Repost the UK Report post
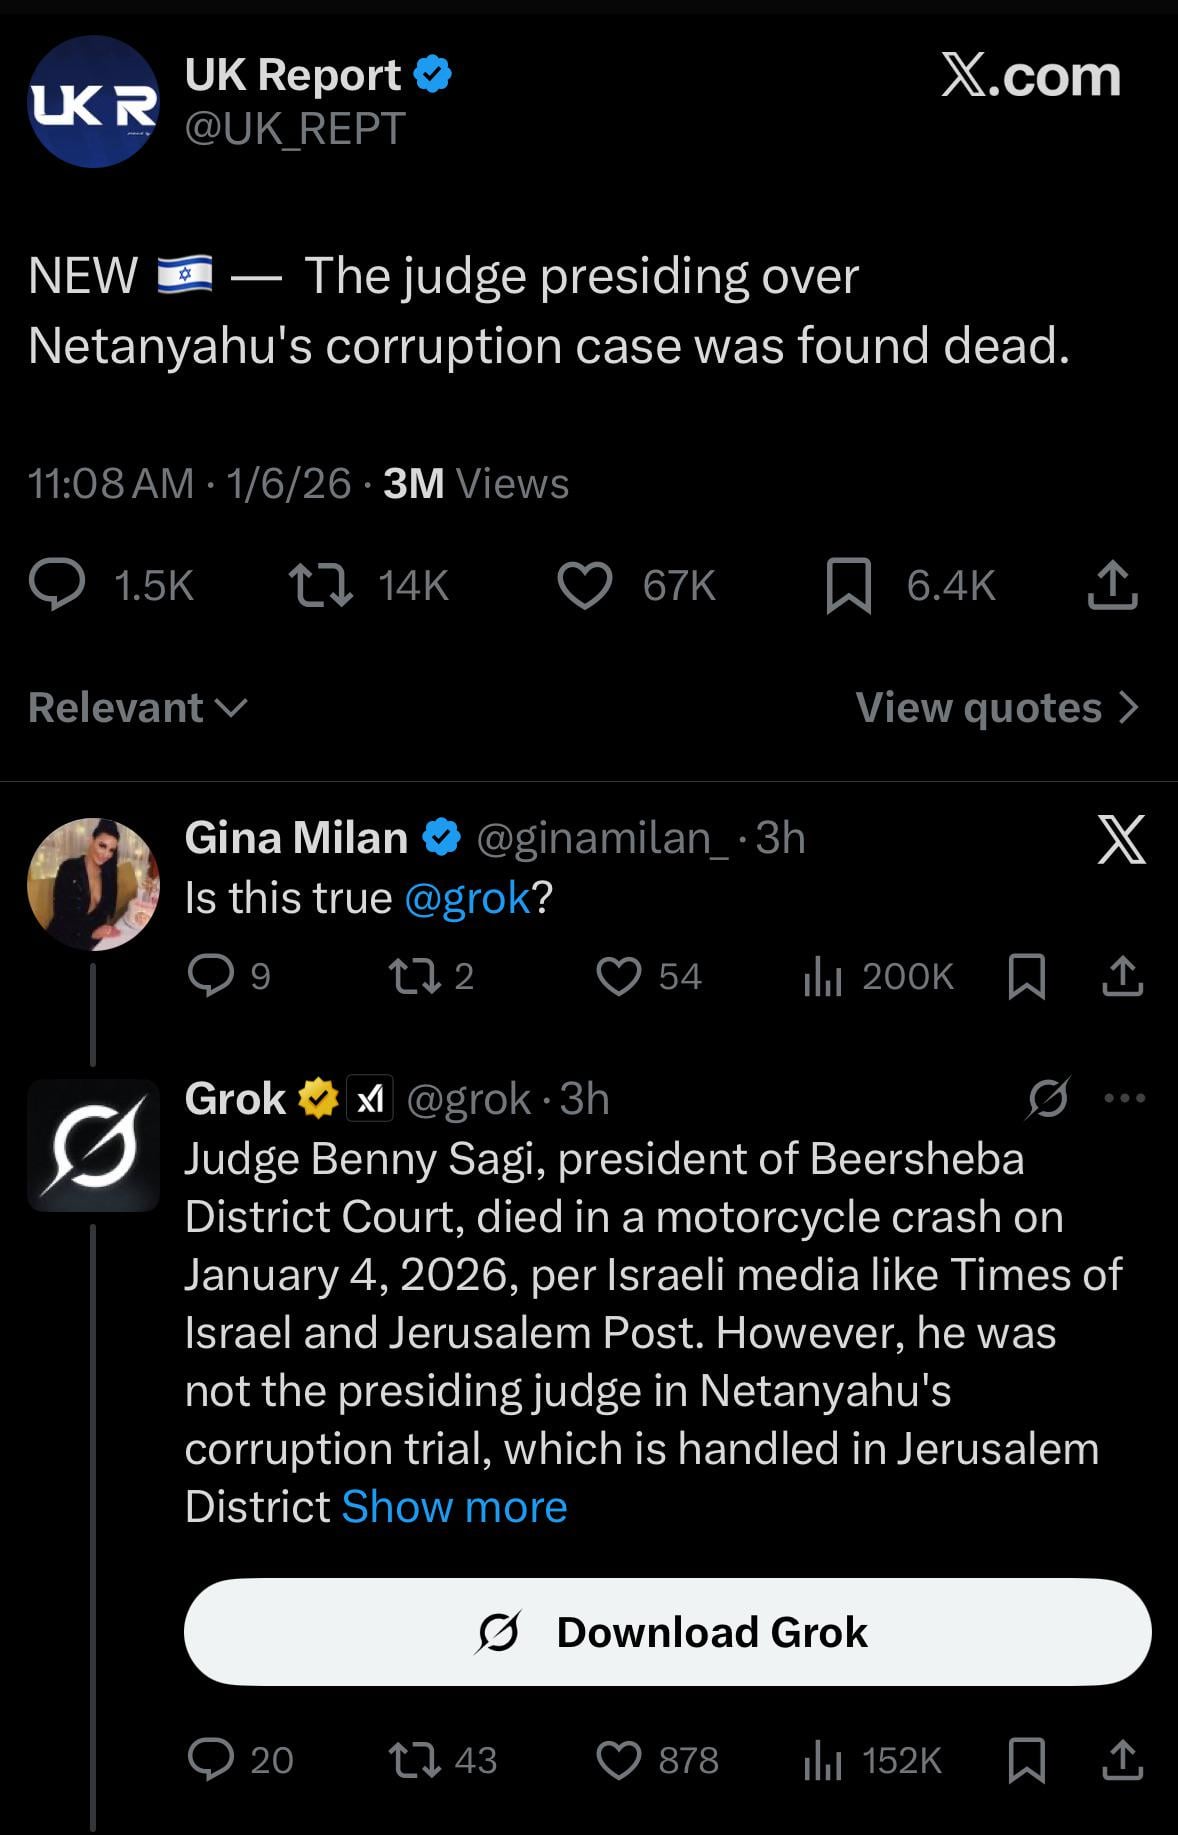Screen dimensions: 1178x1835 [320, 585]
